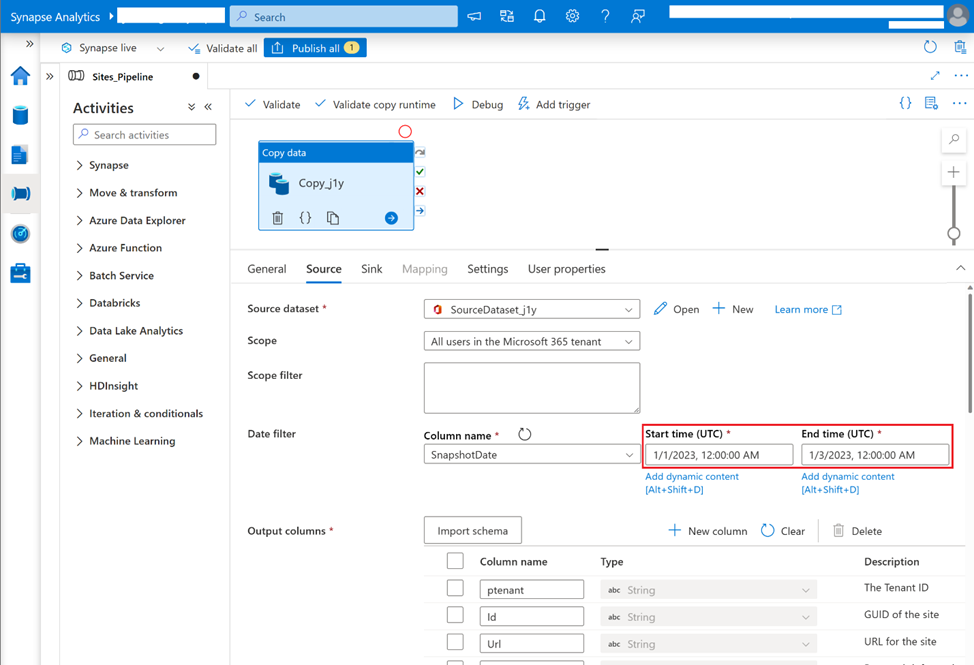The height and width of the screenshot is (665, 974).
Task: Refresh the date filter column names
Action: (525, 435)
